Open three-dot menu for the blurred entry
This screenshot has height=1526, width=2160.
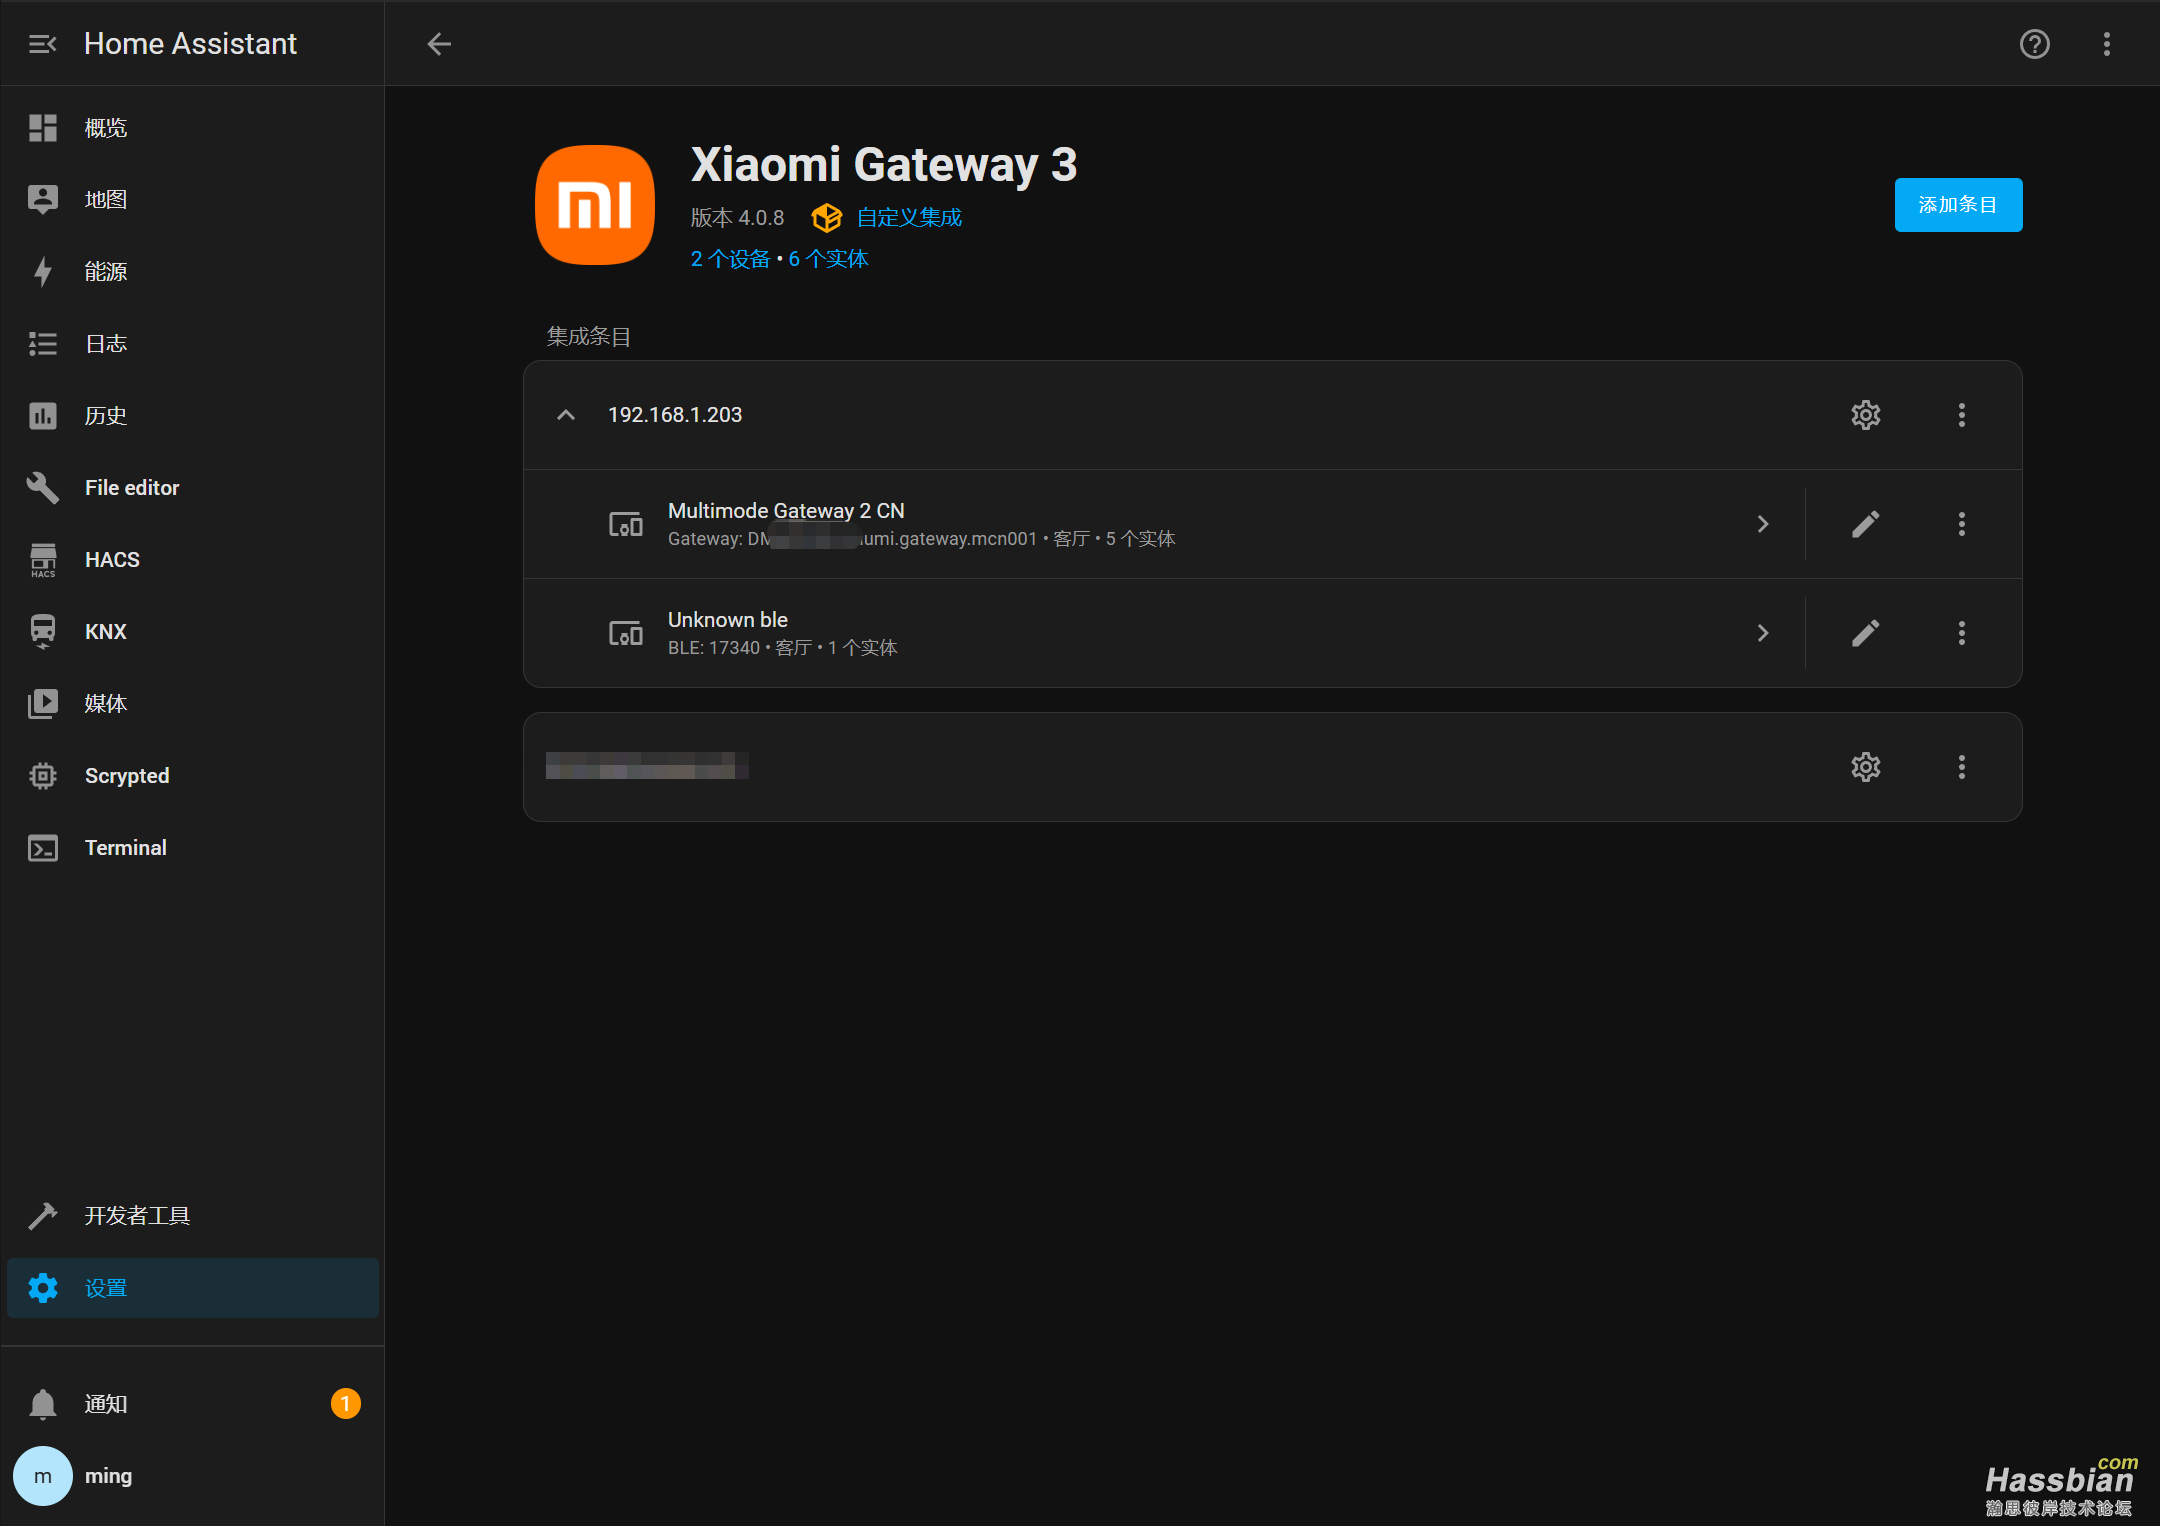point(1962,767)
